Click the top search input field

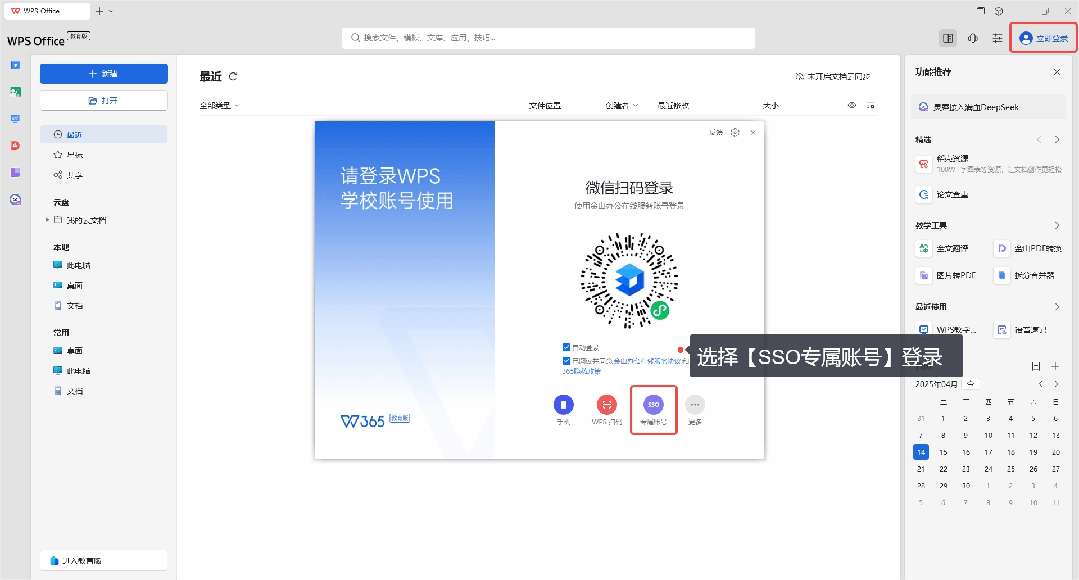pos(548,38)
